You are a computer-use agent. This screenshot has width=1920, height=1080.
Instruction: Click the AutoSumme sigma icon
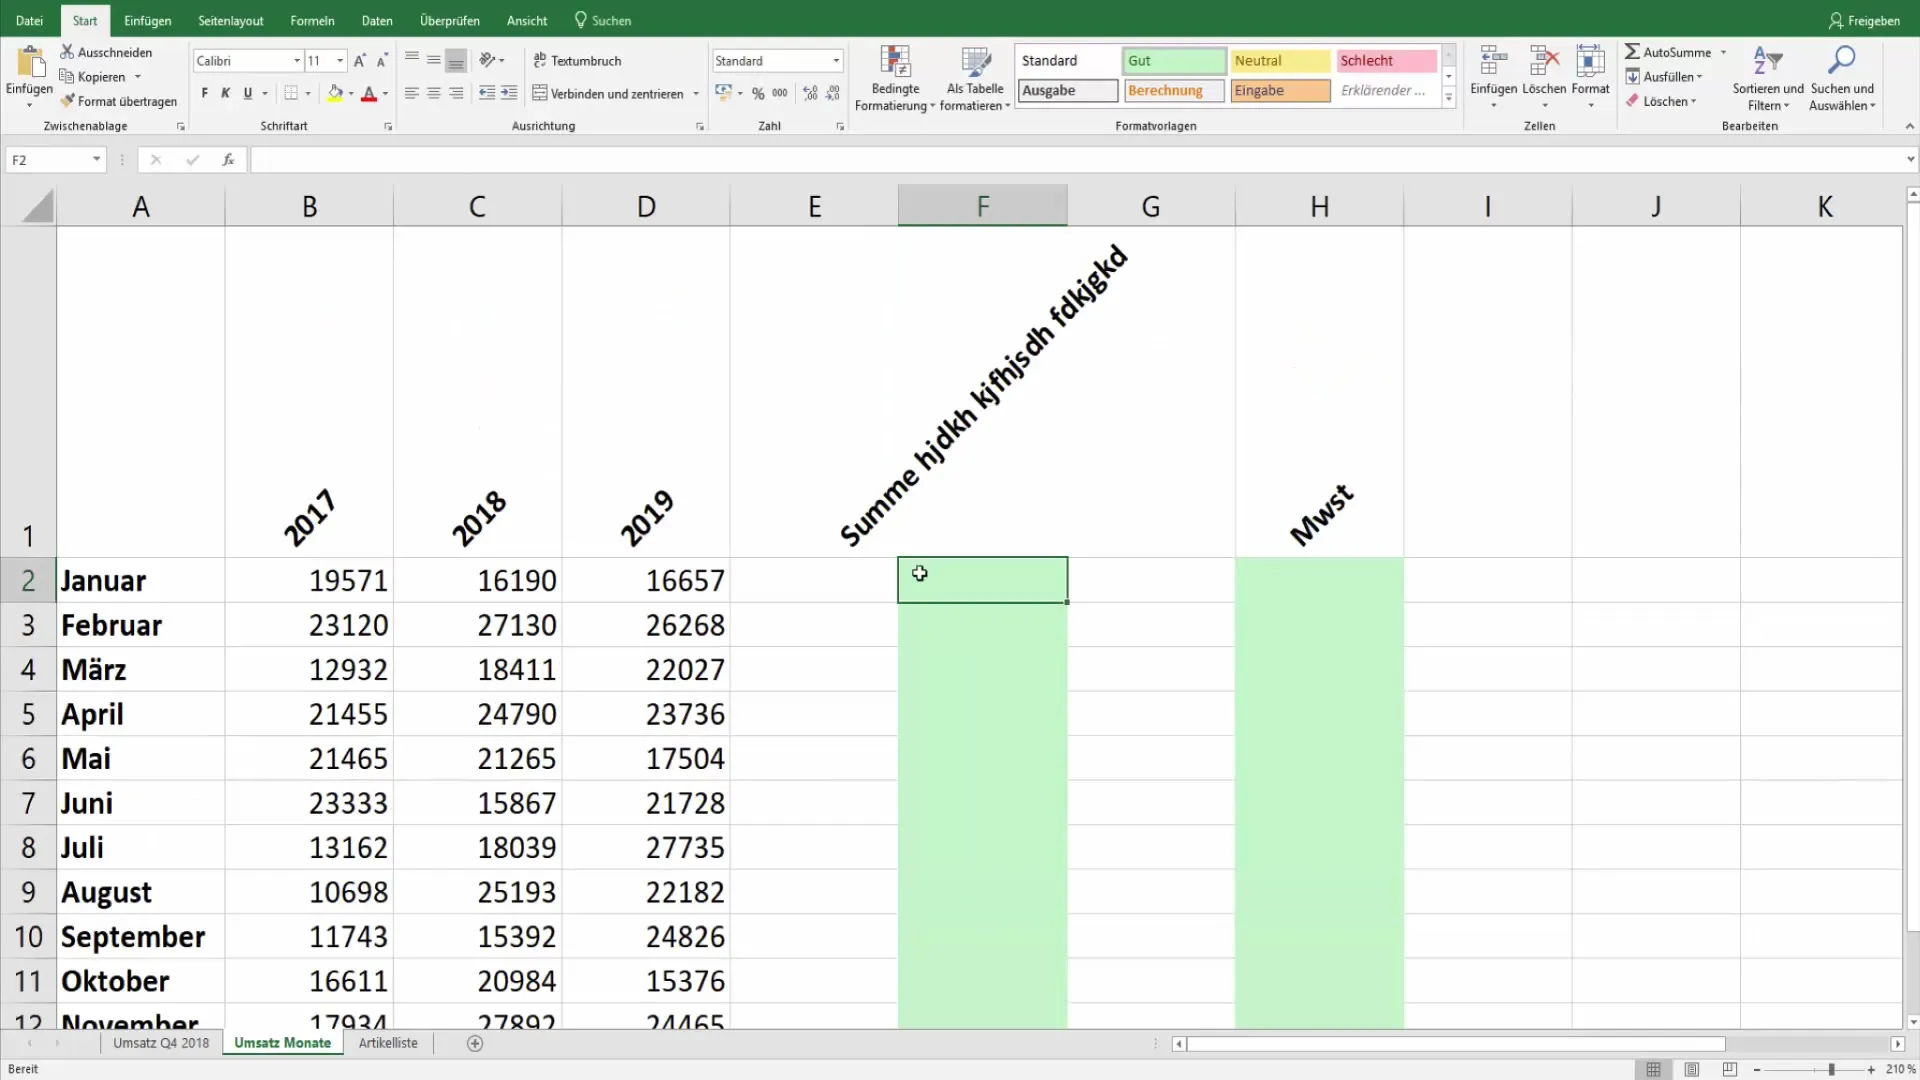pos(1632,52)
